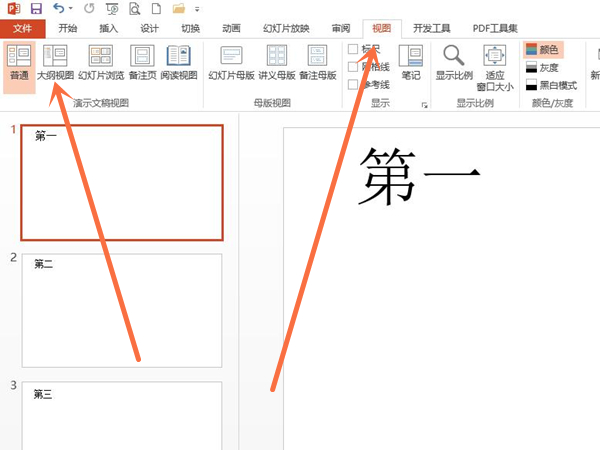Open the File (文件) menu
The height and width of the screenshot is (450, 600).
pyautogui.click(x=23, y=28)
